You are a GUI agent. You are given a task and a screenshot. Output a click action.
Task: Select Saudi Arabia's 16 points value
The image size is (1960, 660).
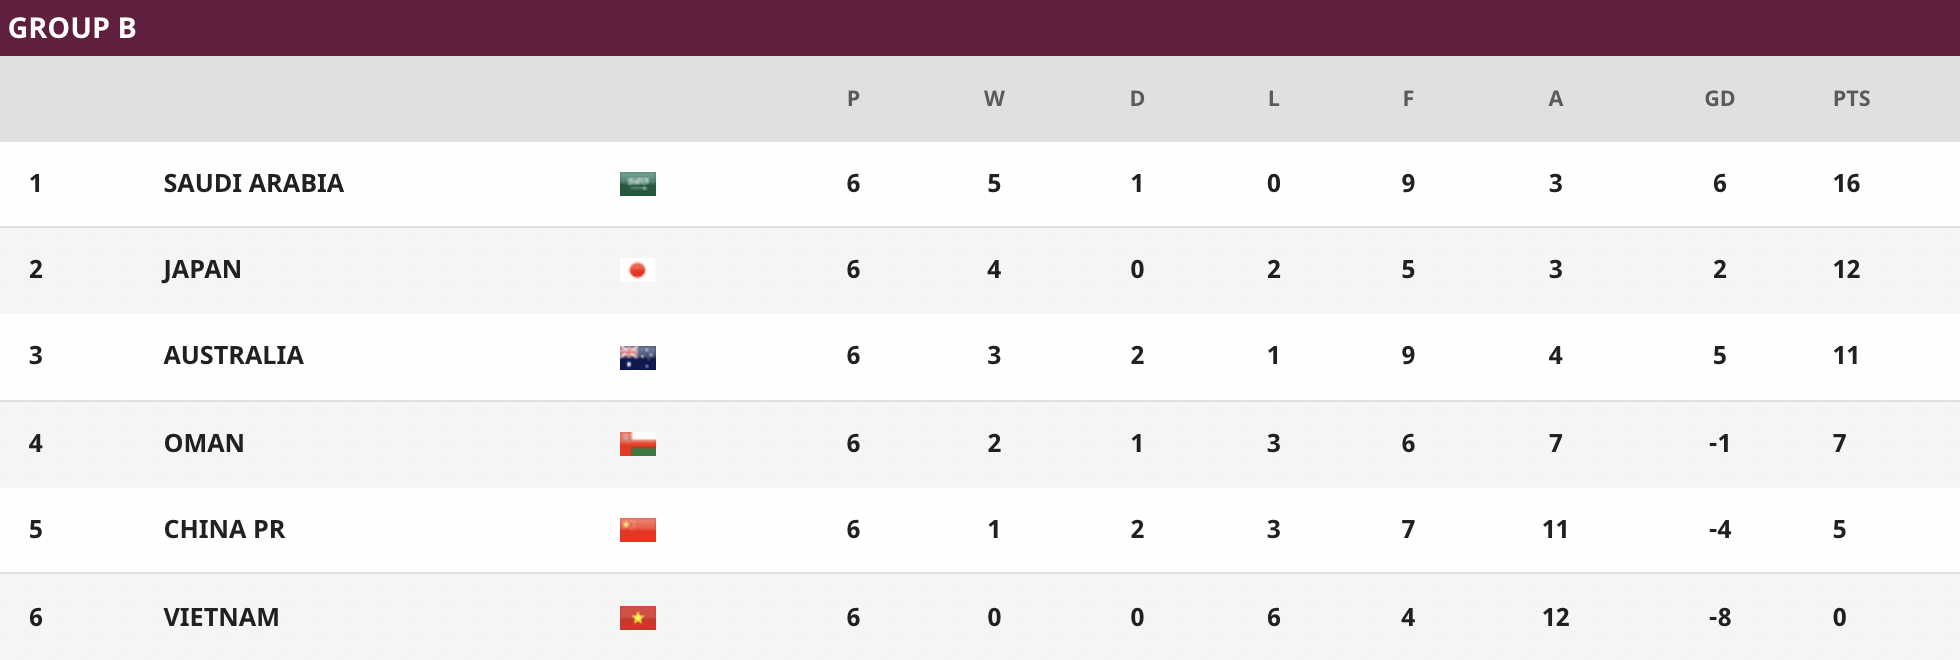1846,183
